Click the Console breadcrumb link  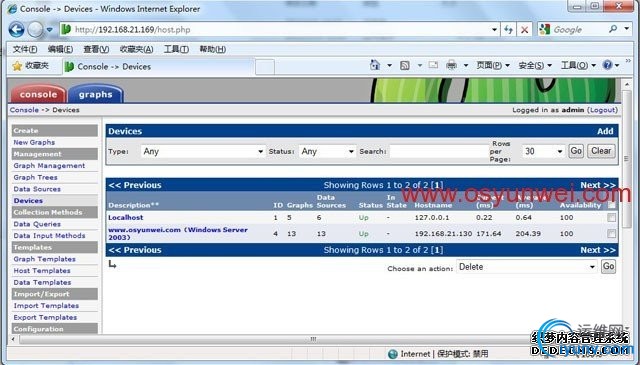(24, 110)
